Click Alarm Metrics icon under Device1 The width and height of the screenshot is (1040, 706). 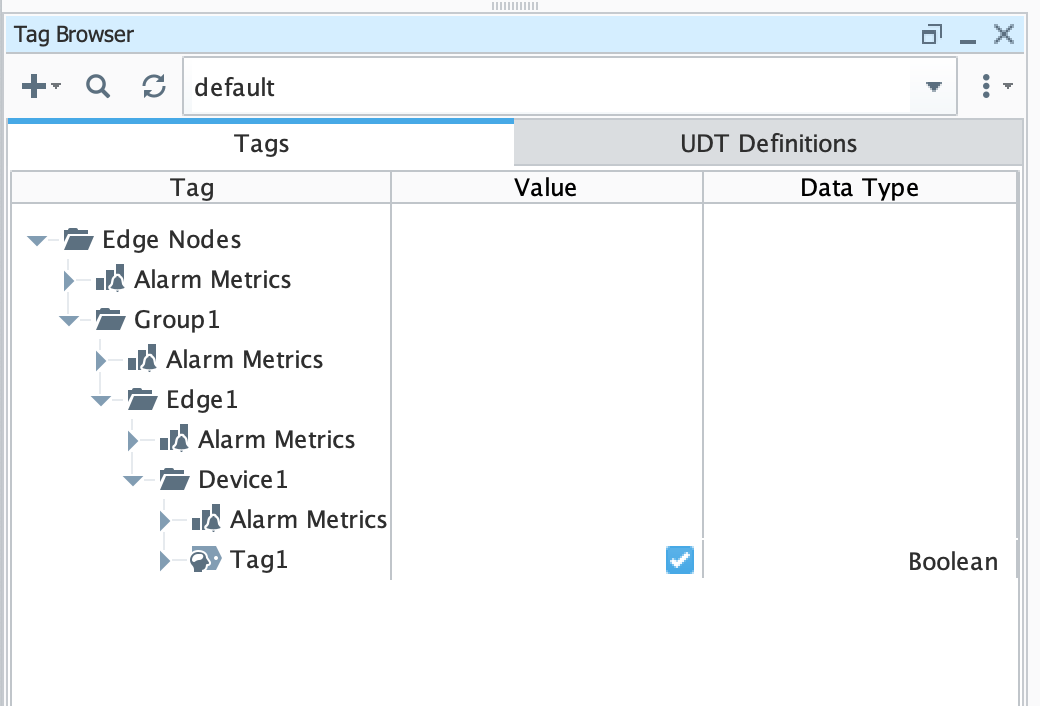[206, 520]
